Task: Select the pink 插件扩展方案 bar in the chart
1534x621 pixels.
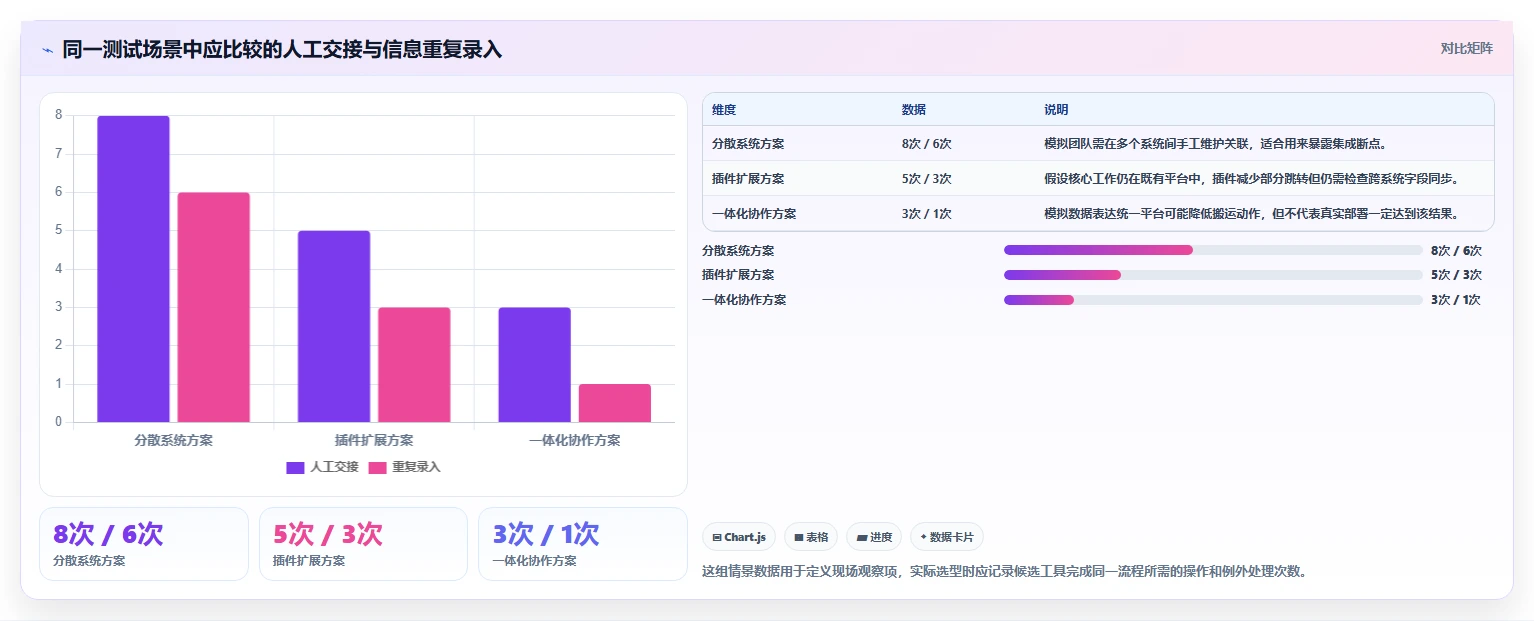Action: coord(414,364)
